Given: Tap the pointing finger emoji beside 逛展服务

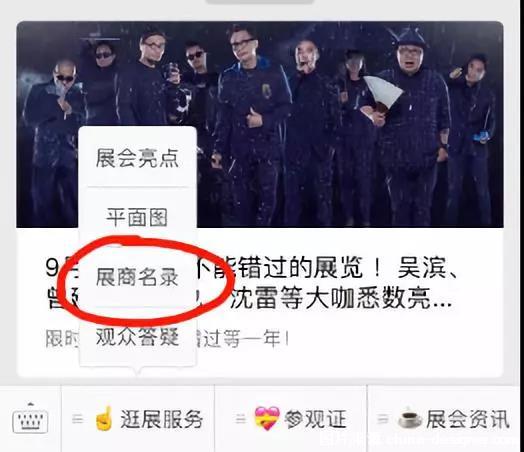Looking at the screenshot, I should point(104,418).
